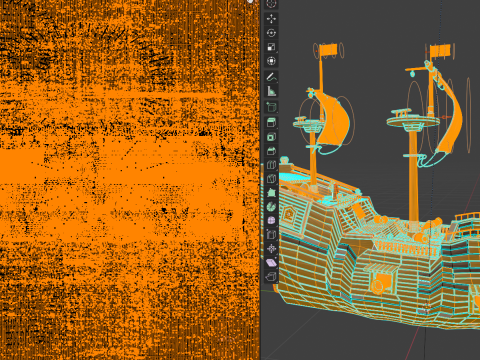Select the Shrink/Fatten tool
The image size is (480, 360).
click(x=271, y=249)
